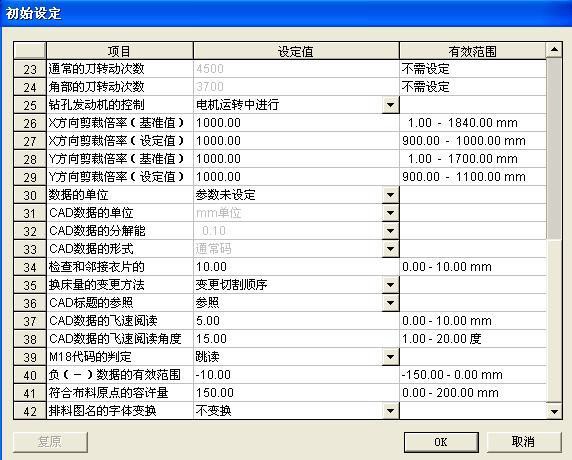Click the scrollbar up arrow

click(554, 50)
